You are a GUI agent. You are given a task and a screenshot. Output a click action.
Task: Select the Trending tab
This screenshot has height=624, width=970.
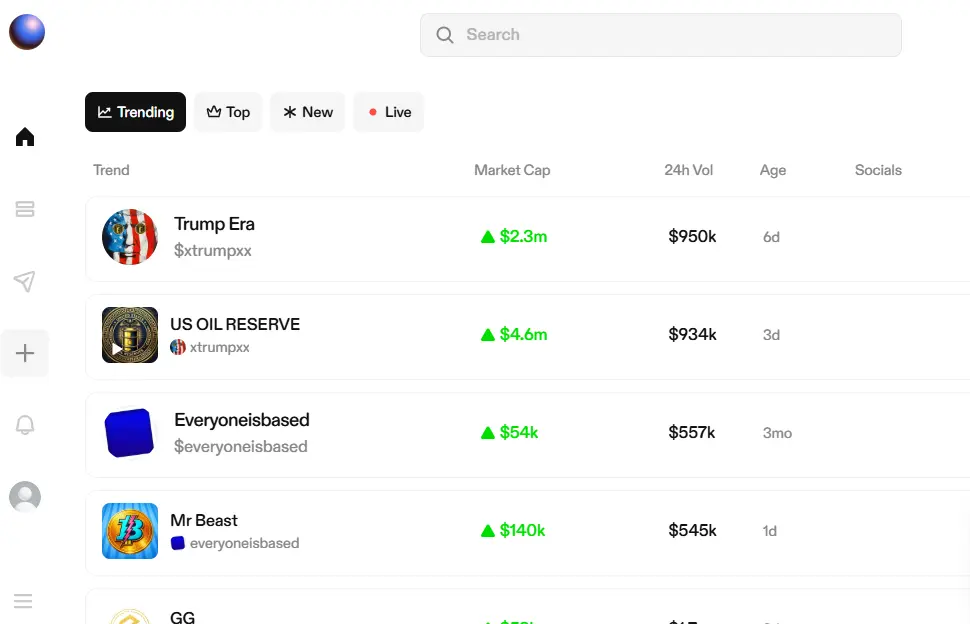(135, 112)
